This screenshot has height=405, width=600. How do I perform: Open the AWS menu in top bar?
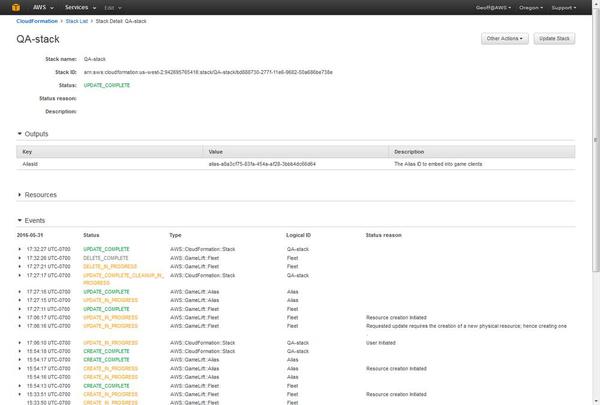43,7
